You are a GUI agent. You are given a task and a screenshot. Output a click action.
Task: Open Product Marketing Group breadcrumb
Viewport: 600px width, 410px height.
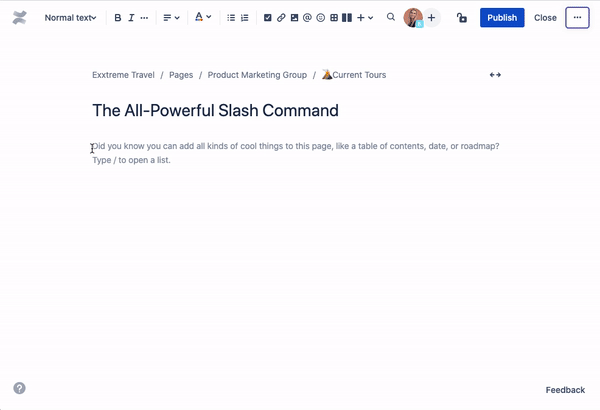click(257, 75)
